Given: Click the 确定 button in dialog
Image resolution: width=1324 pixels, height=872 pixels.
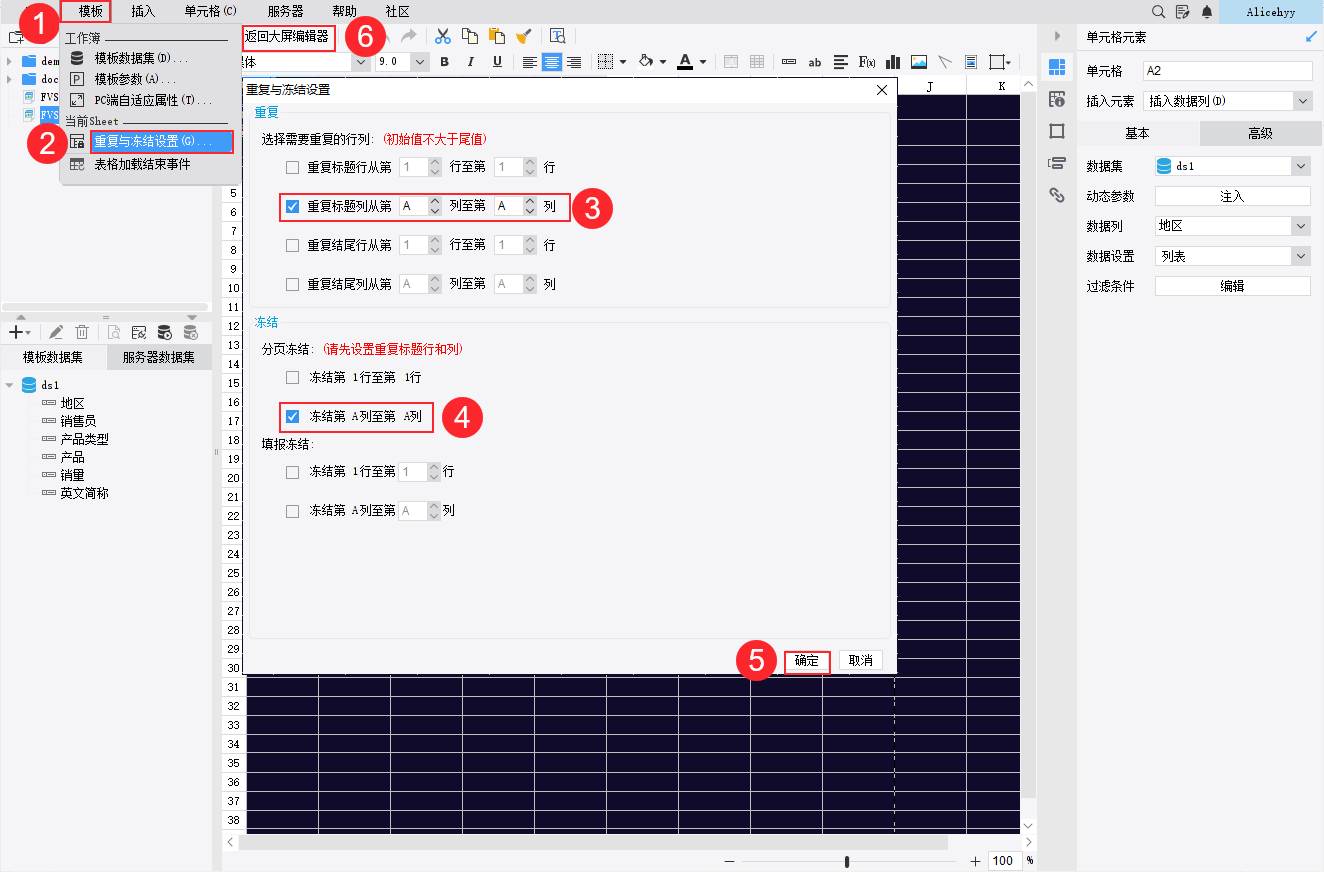Looking at the screenshot, I should tap(807, 661).
